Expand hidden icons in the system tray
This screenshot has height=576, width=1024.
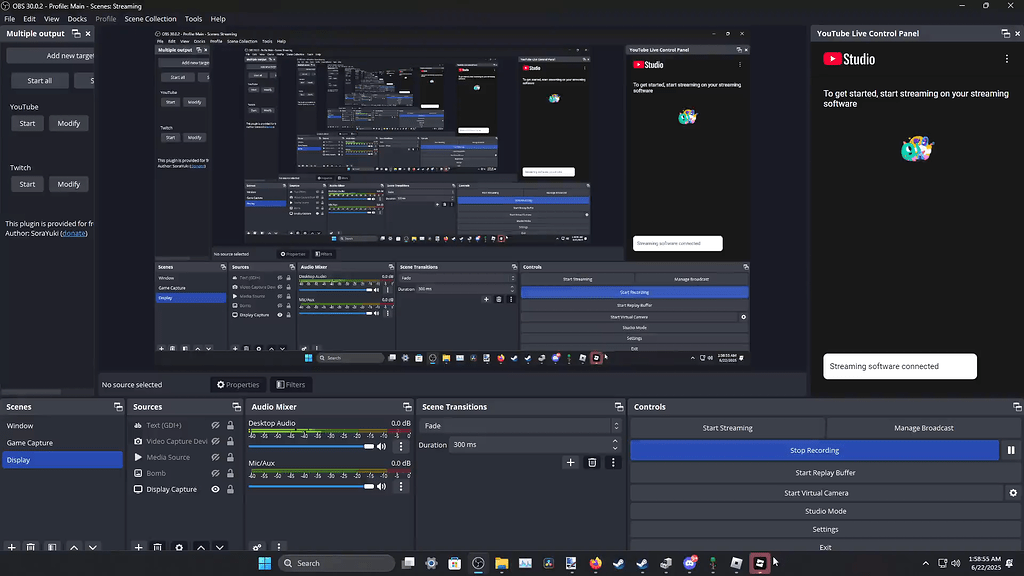[925, 563]
